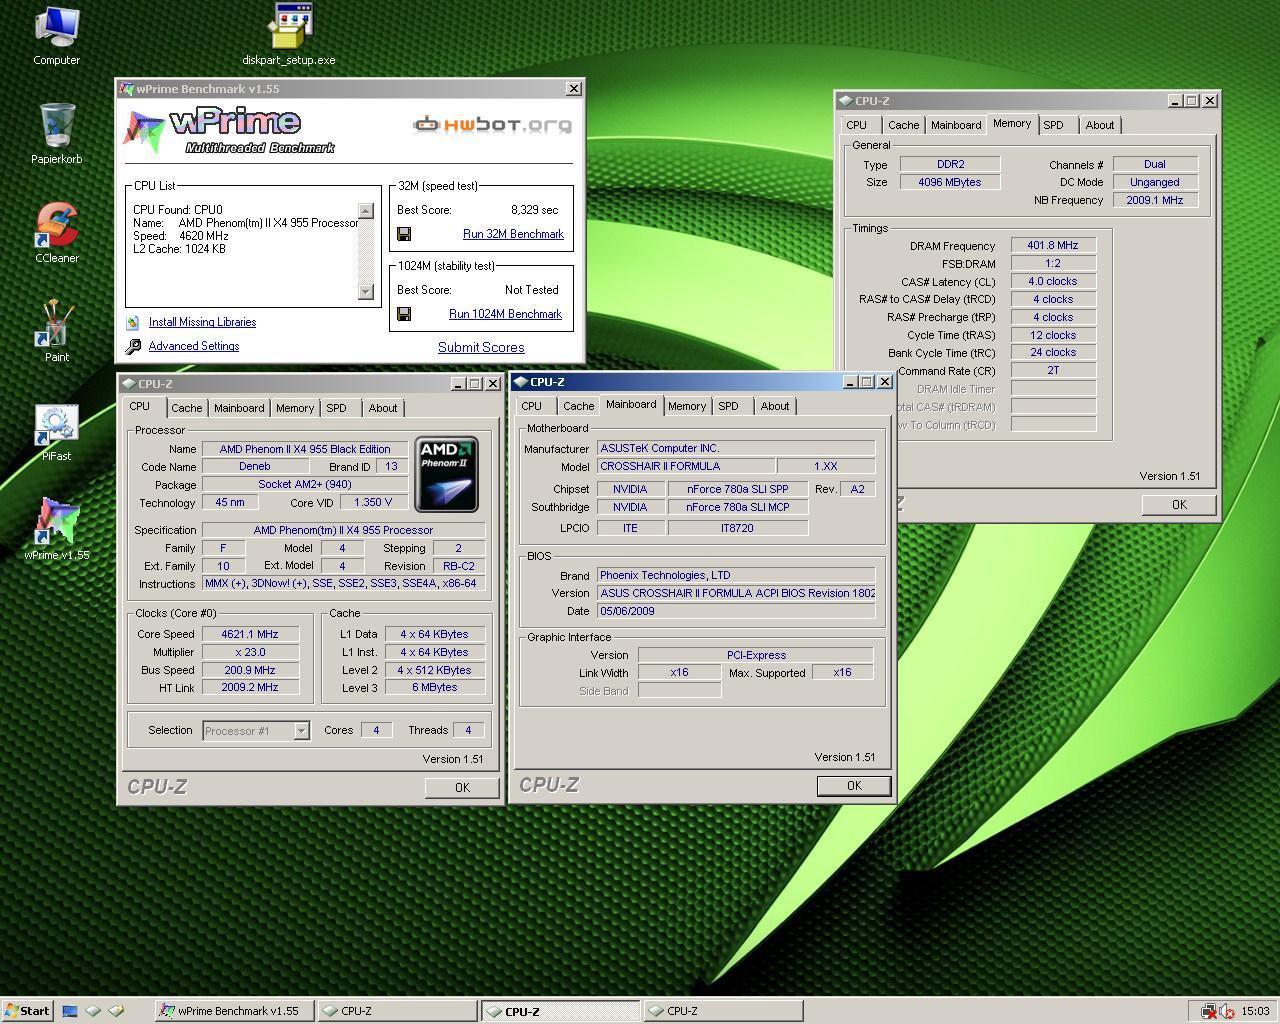Open CPU tab in Memory window
Viewport: 1280px width, 1024px height.
pyautogui.click(x=857, y=125)
